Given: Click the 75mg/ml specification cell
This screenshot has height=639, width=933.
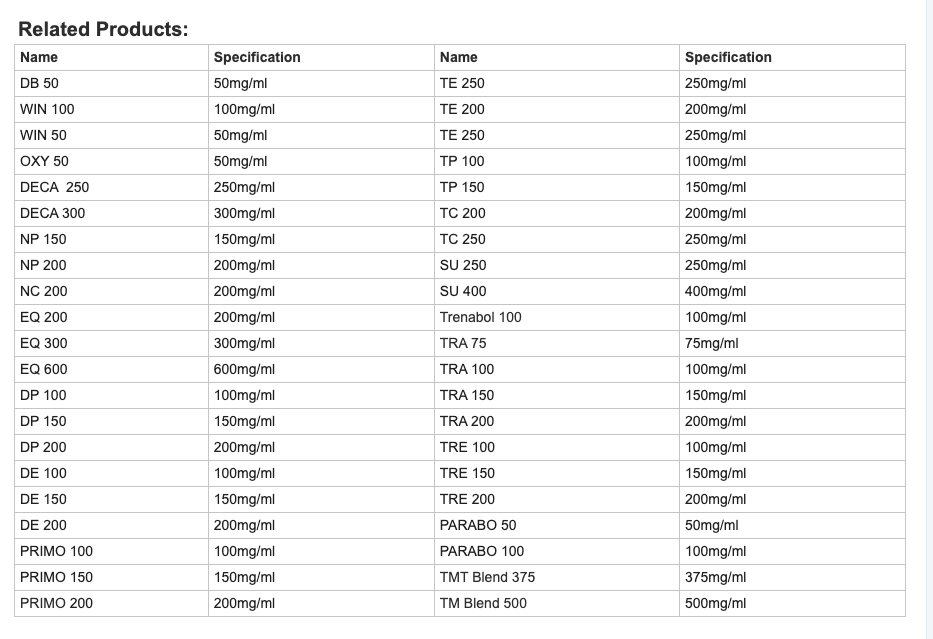Looking at the screenshot, I should (x=711, y=343).
